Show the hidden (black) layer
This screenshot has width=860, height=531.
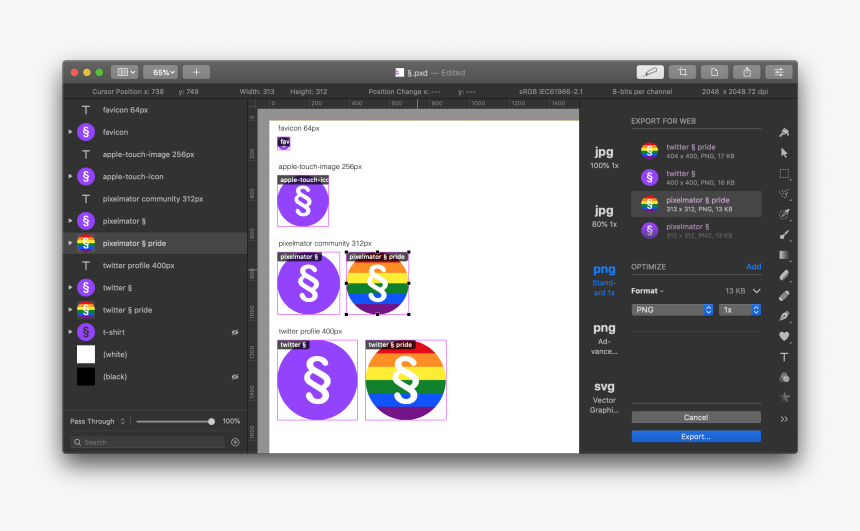[235, 377]
